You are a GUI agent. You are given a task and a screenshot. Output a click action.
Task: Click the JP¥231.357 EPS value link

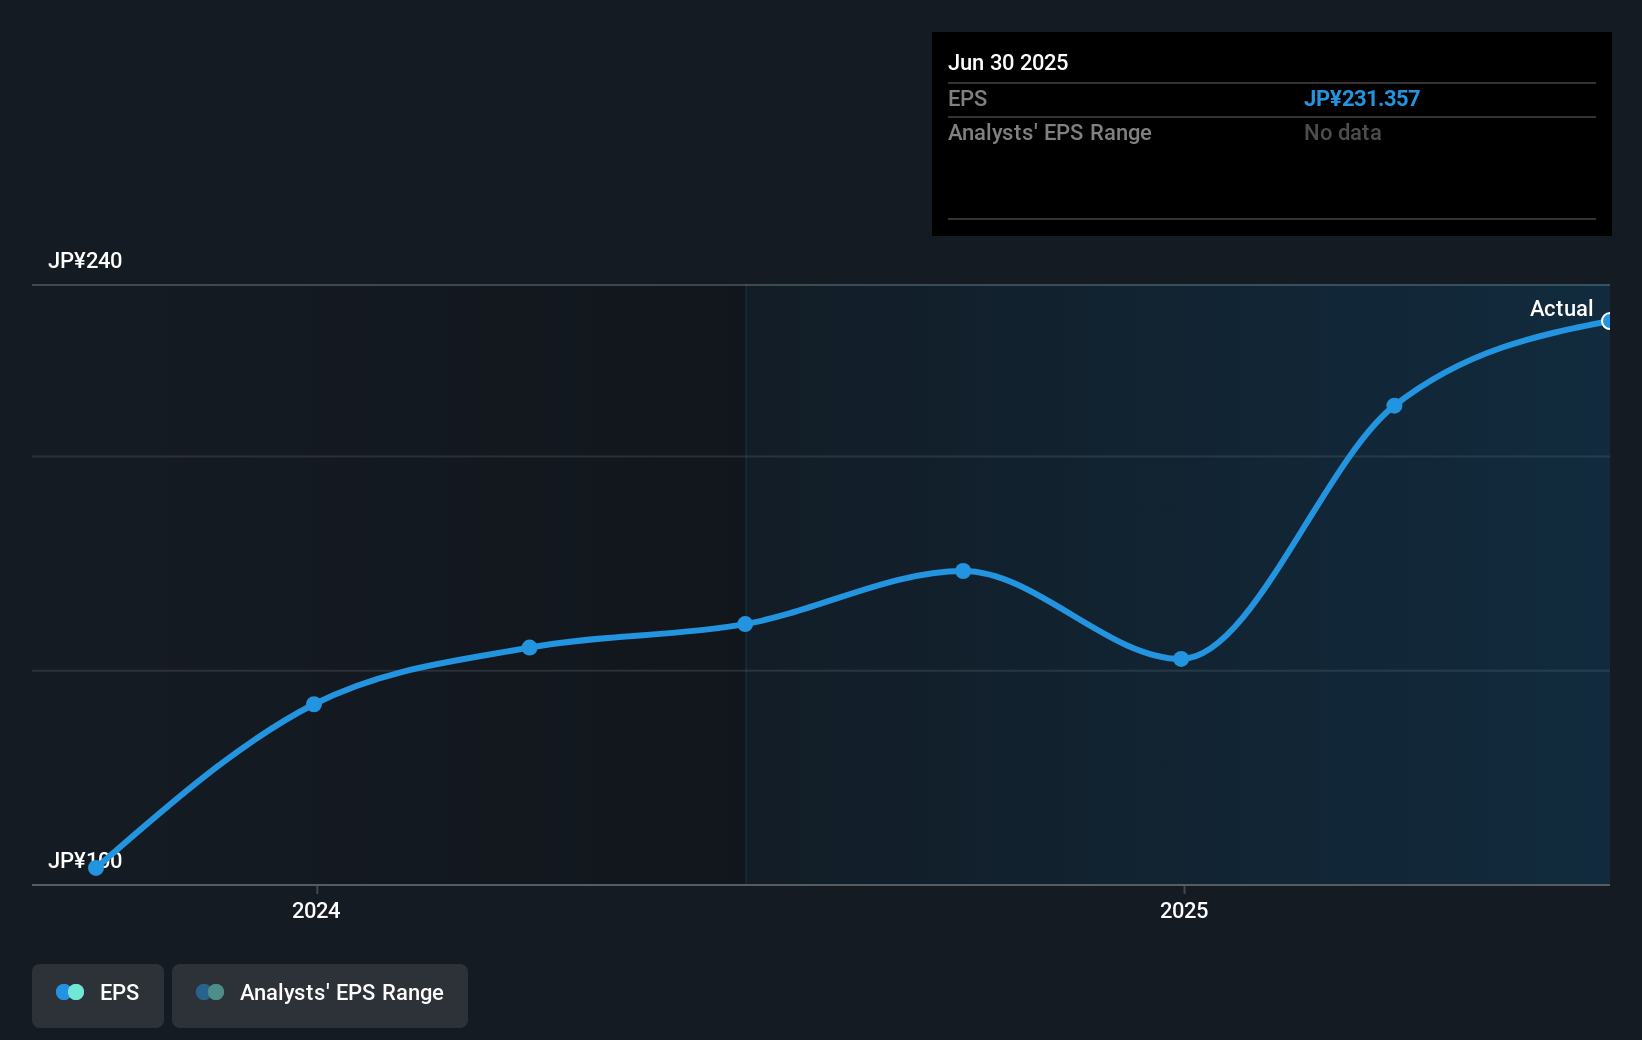[x=1363, y=98]
